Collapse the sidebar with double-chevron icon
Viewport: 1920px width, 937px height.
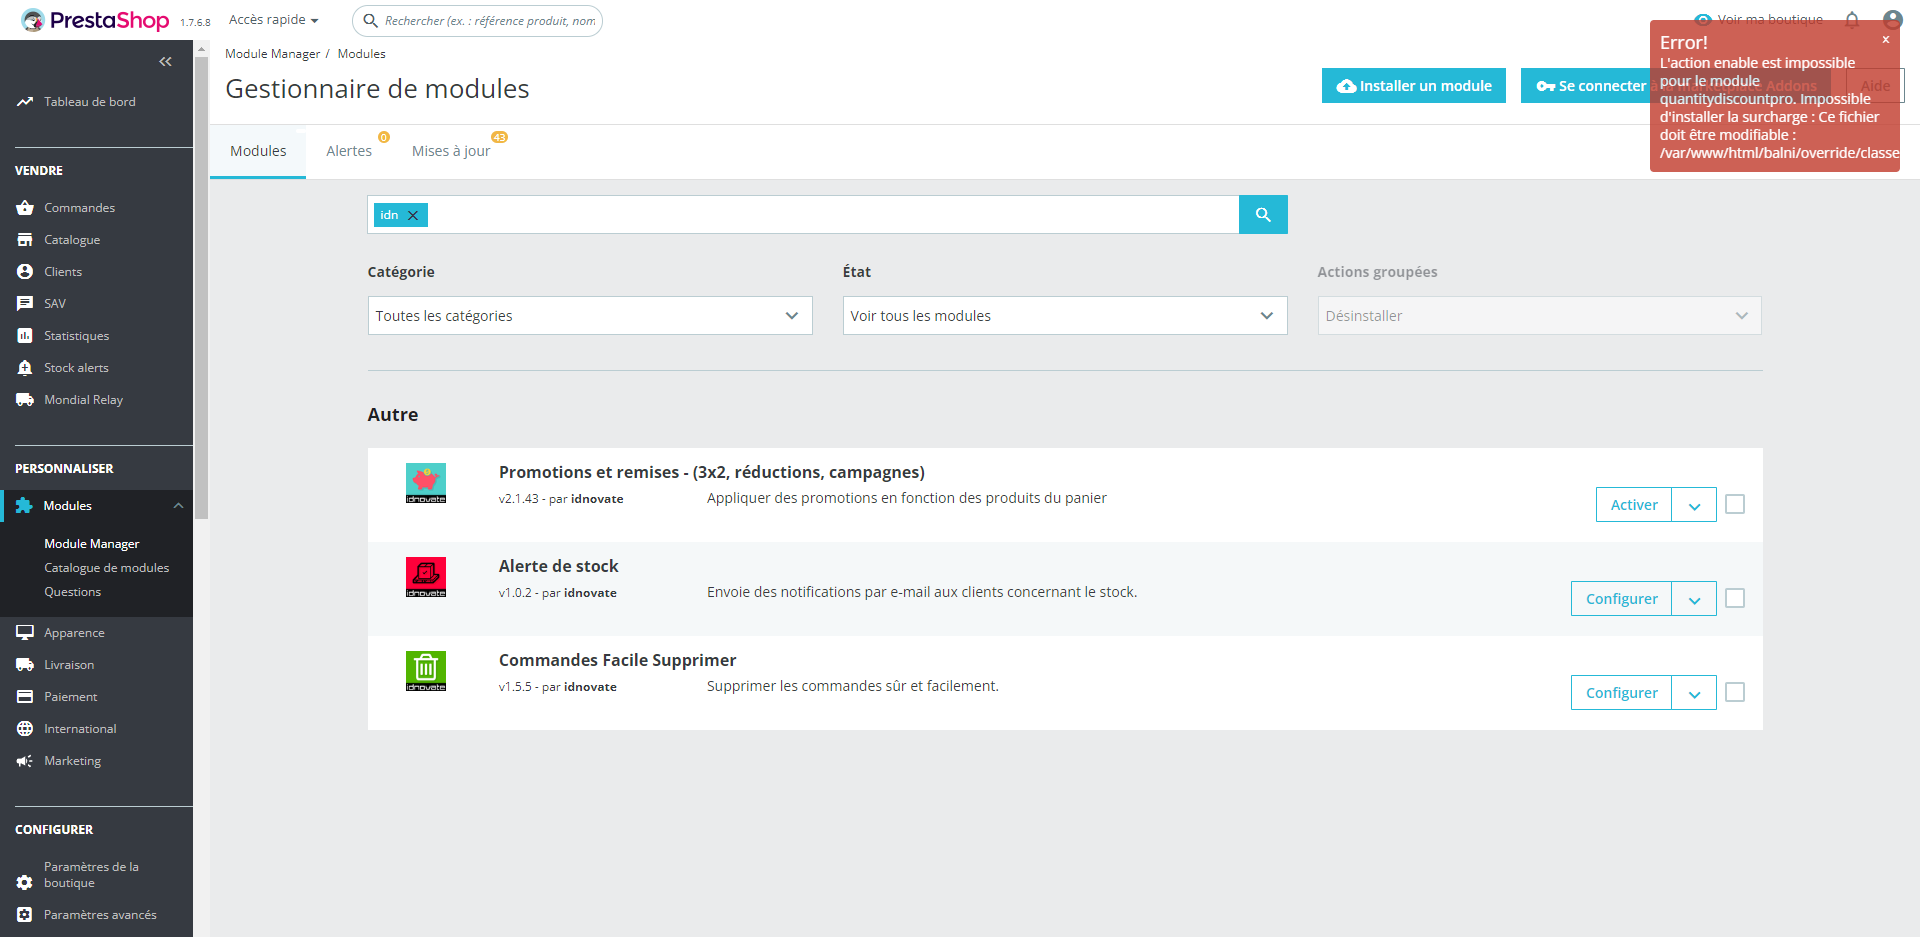tap(166, 62)
